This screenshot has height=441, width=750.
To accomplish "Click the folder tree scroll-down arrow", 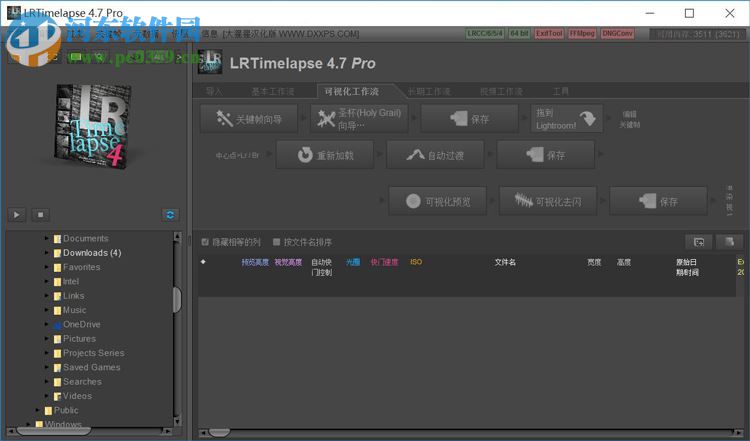I will [x=177, y=421].
